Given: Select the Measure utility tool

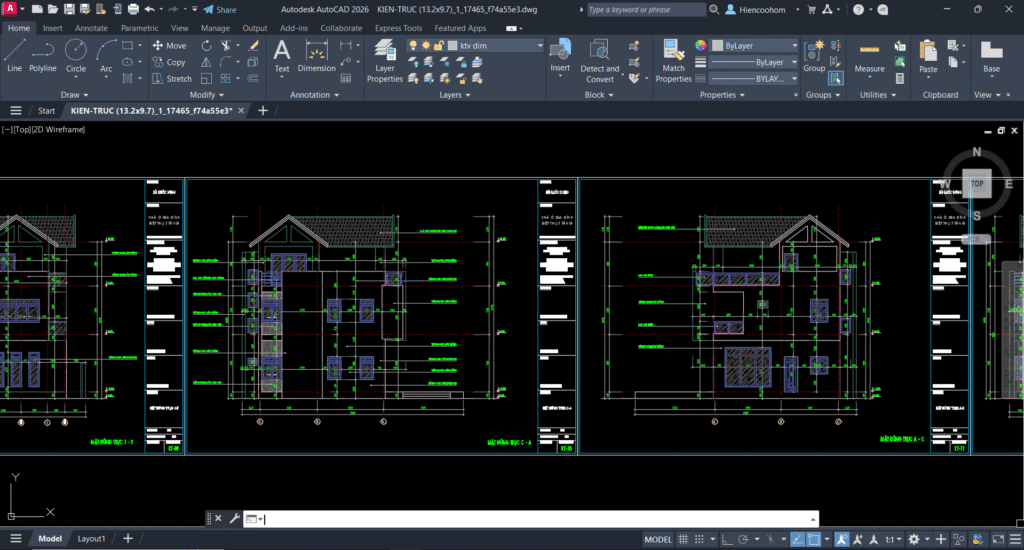Looking at the screenshot, I should [x=869, y=56].
